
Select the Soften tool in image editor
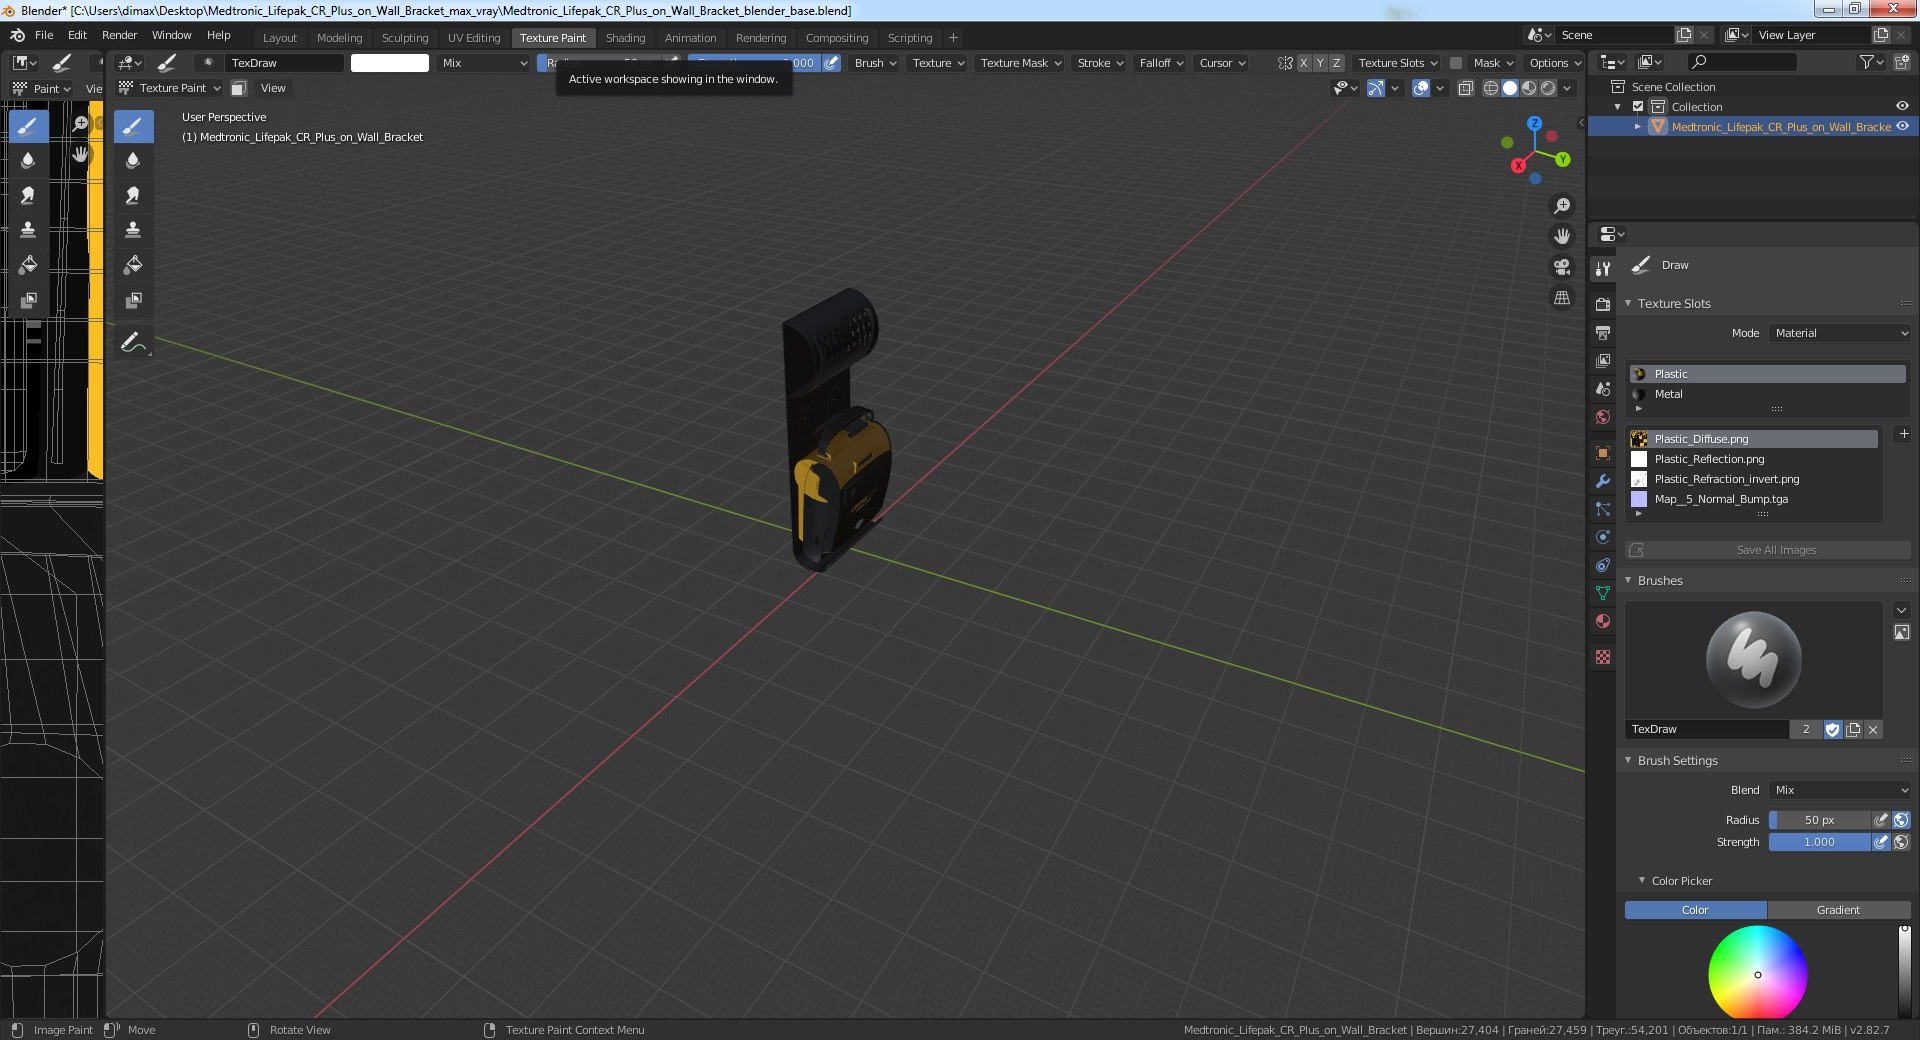pyautogui.click(x=28, y=160)
